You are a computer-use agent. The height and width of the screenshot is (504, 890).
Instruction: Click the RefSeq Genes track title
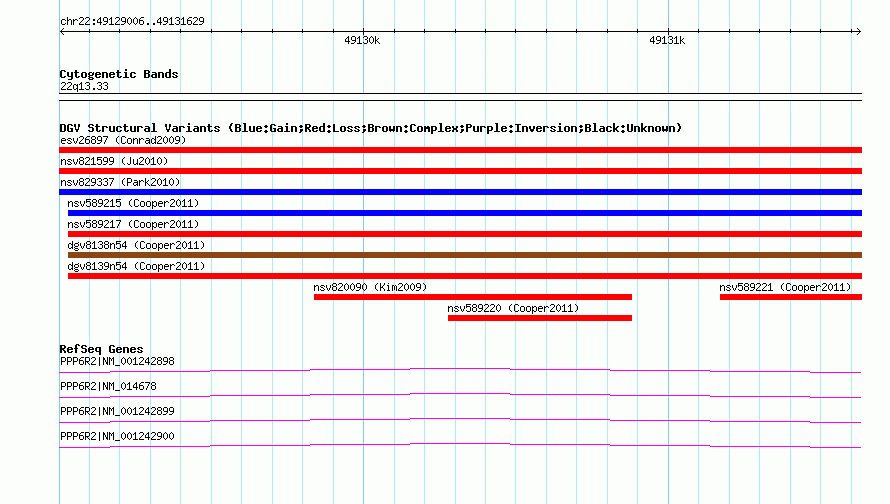(x=102, y=349)
